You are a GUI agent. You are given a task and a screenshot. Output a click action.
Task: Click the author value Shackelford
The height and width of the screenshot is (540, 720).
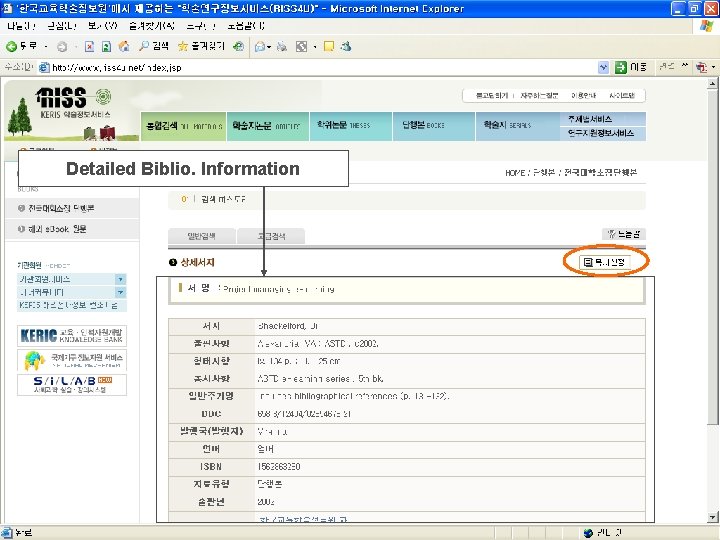(x=287, y=326)
